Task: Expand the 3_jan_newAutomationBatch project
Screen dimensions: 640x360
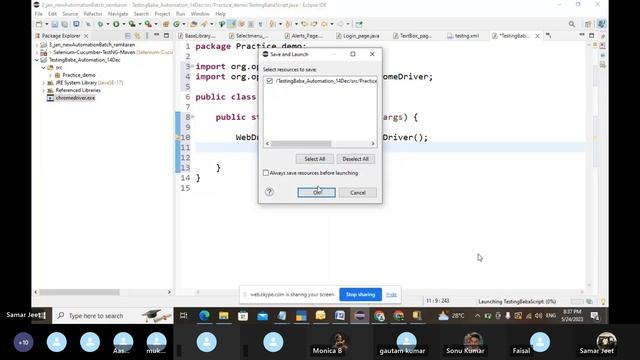Action: coord(37,45)
